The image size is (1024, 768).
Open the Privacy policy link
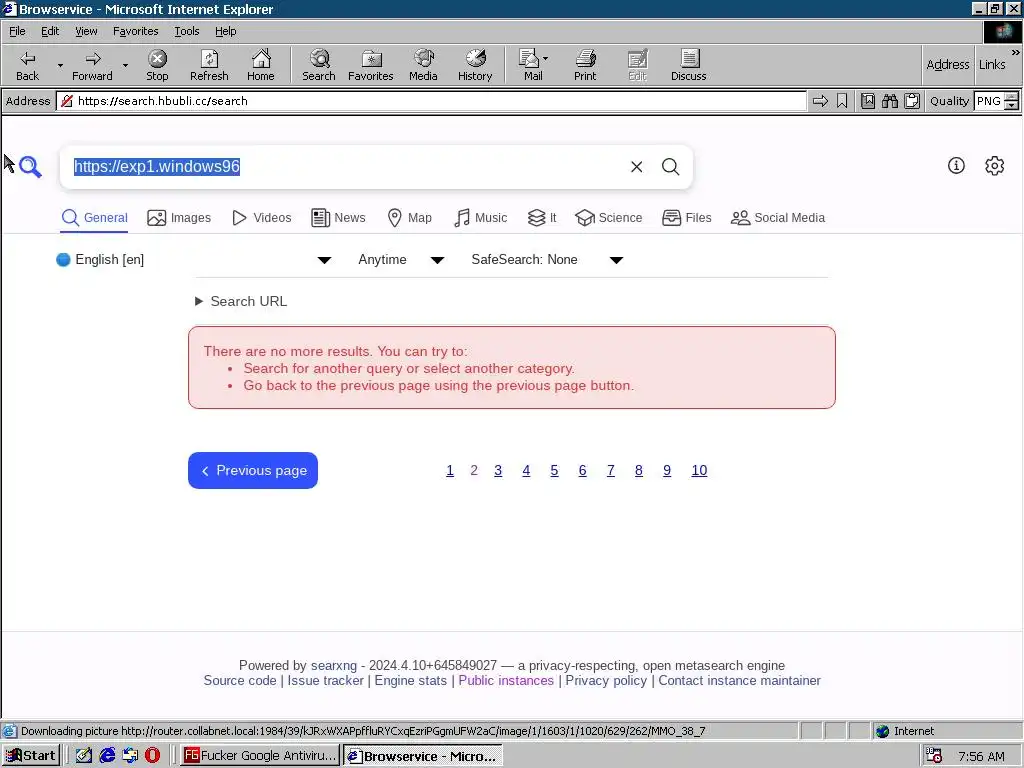click(x=606, y=680)
